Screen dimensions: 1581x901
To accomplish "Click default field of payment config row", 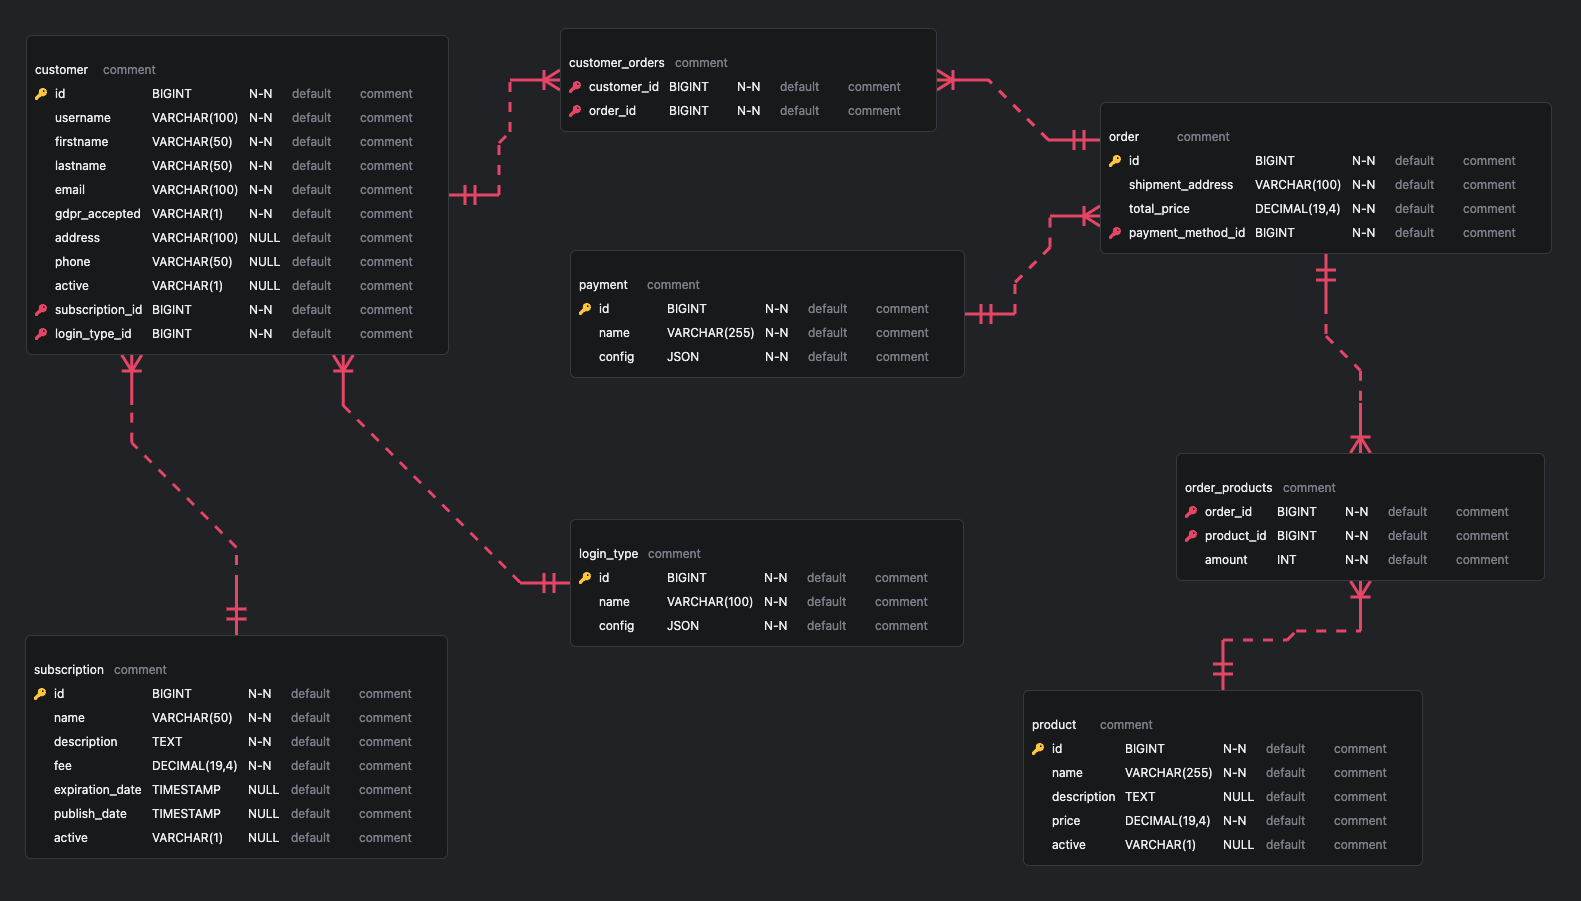I will [827, 357].
